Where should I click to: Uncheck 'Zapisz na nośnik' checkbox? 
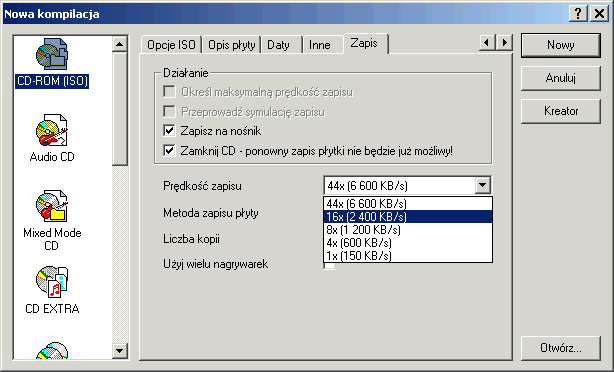click(x=169, y=131)
